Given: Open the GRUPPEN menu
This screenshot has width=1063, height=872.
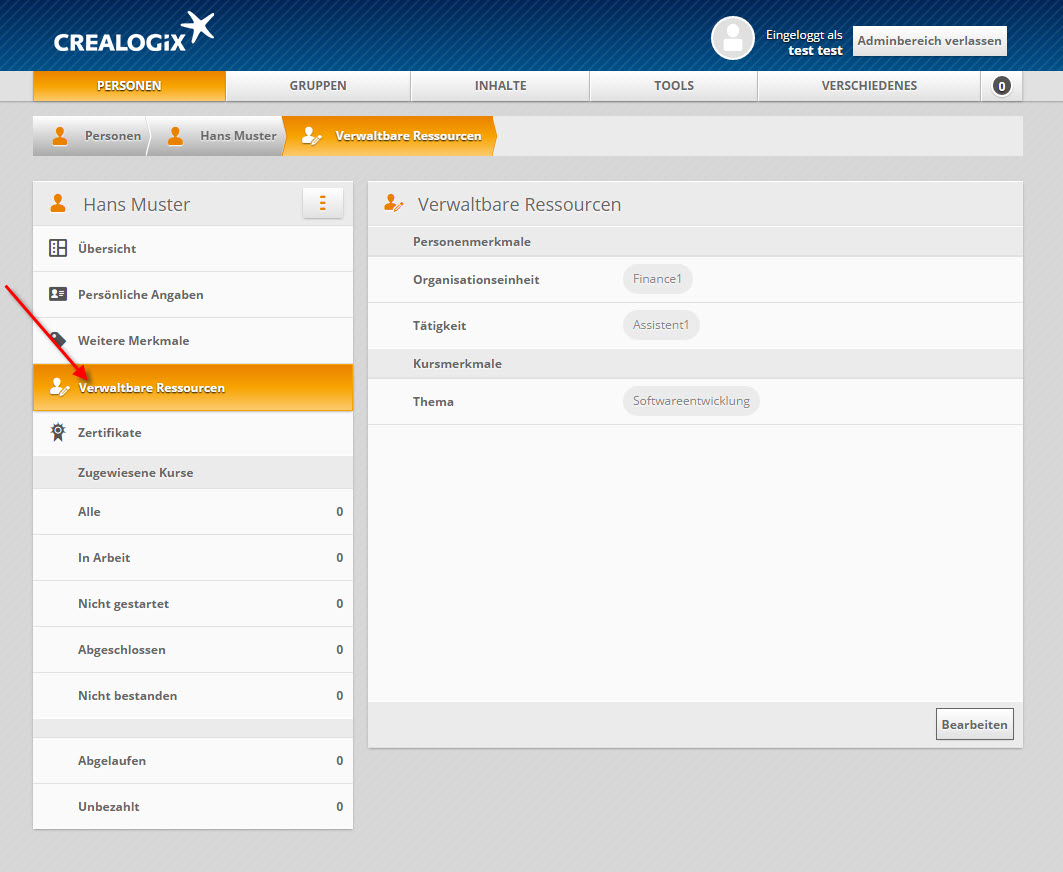Looking at the screenshot, I should click(318, 86).
